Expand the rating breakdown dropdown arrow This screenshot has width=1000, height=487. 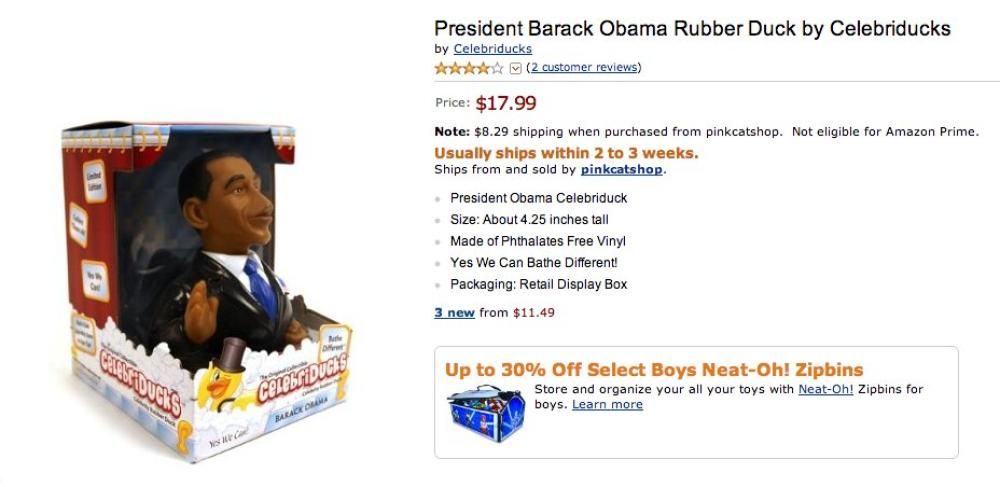coord(516,68)
